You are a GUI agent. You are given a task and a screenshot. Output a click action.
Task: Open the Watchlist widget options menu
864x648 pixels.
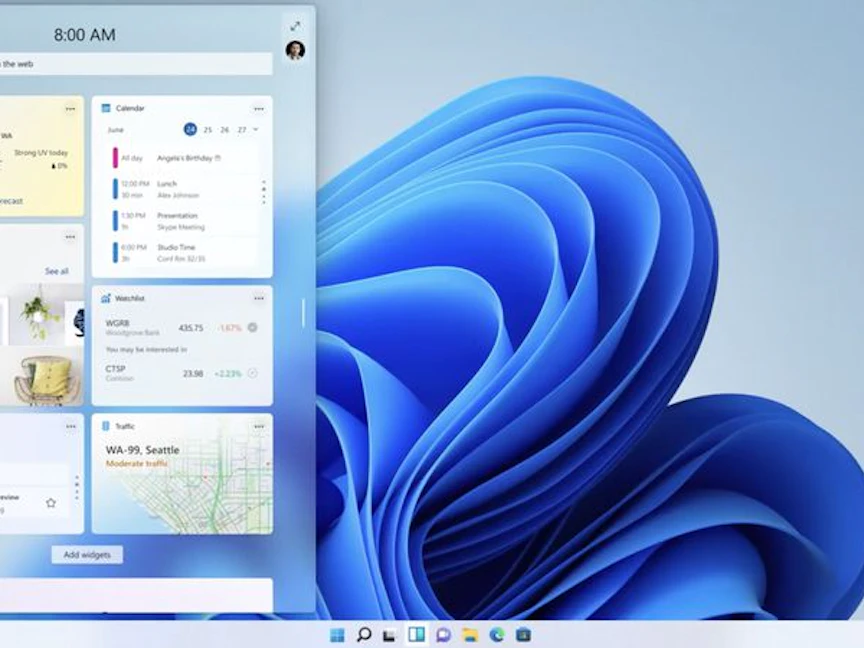259,298
